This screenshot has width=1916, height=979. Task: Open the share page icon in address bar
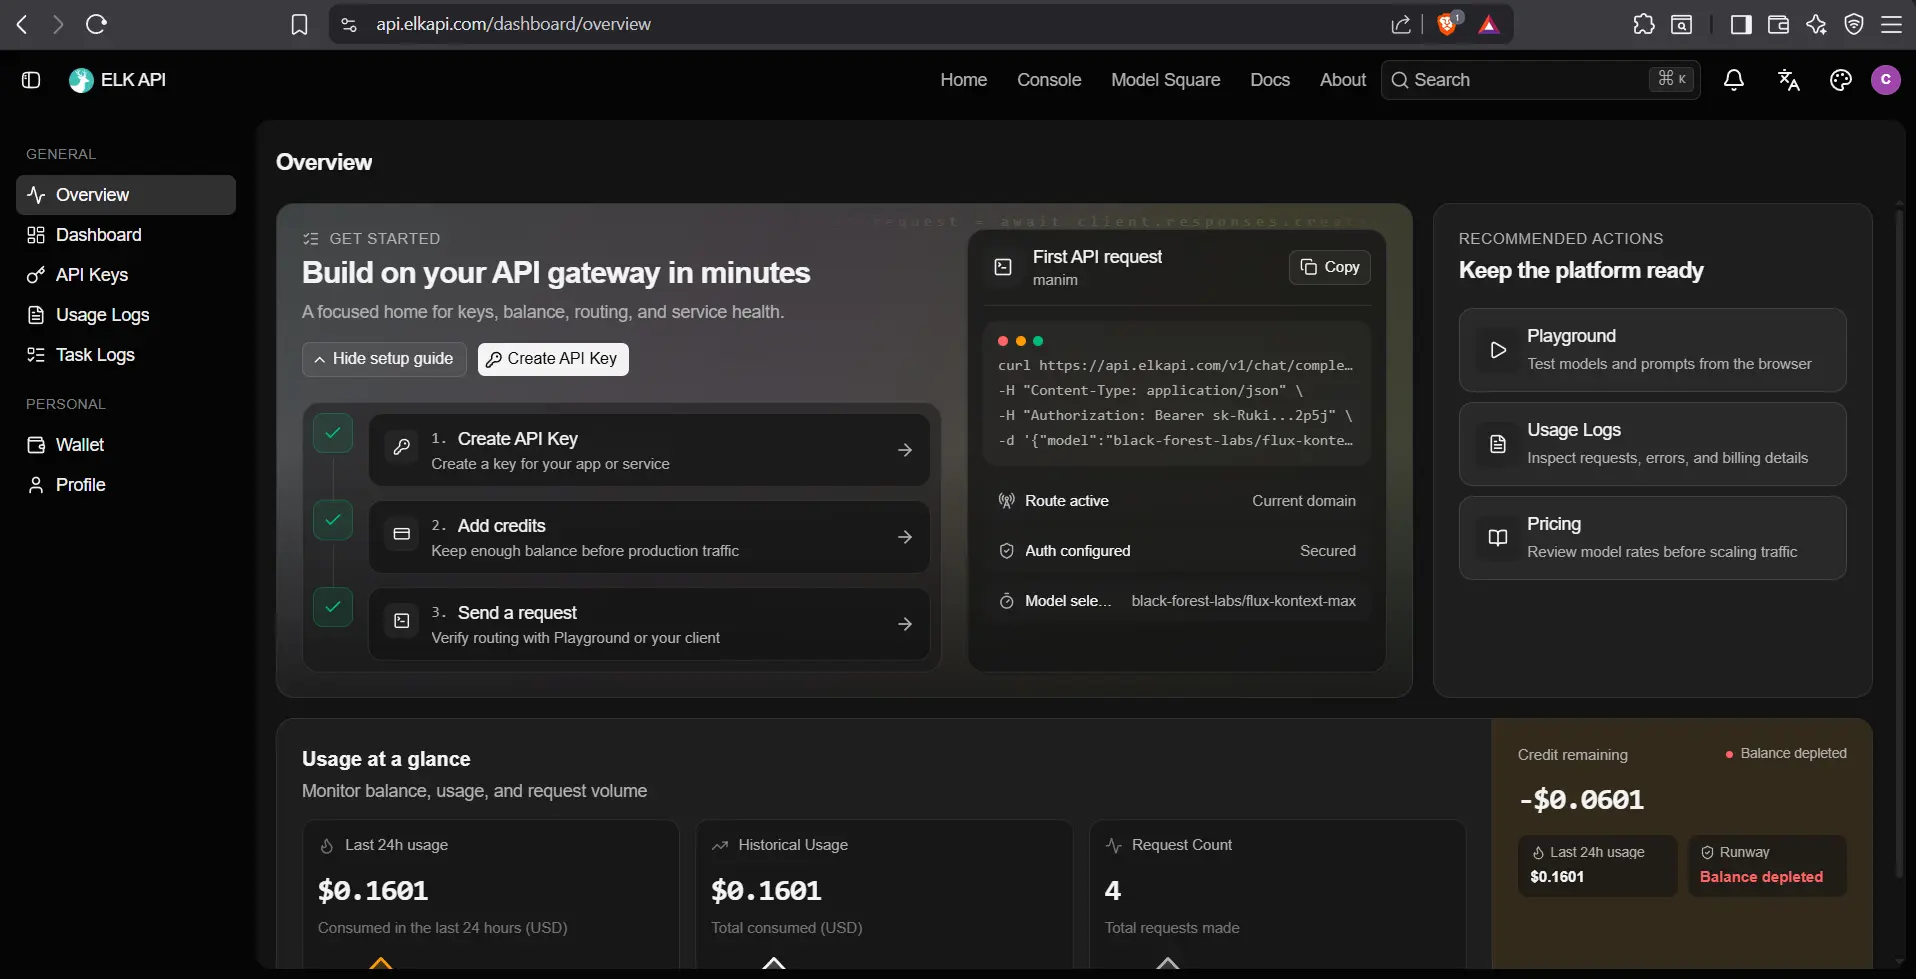[1401, 24]
